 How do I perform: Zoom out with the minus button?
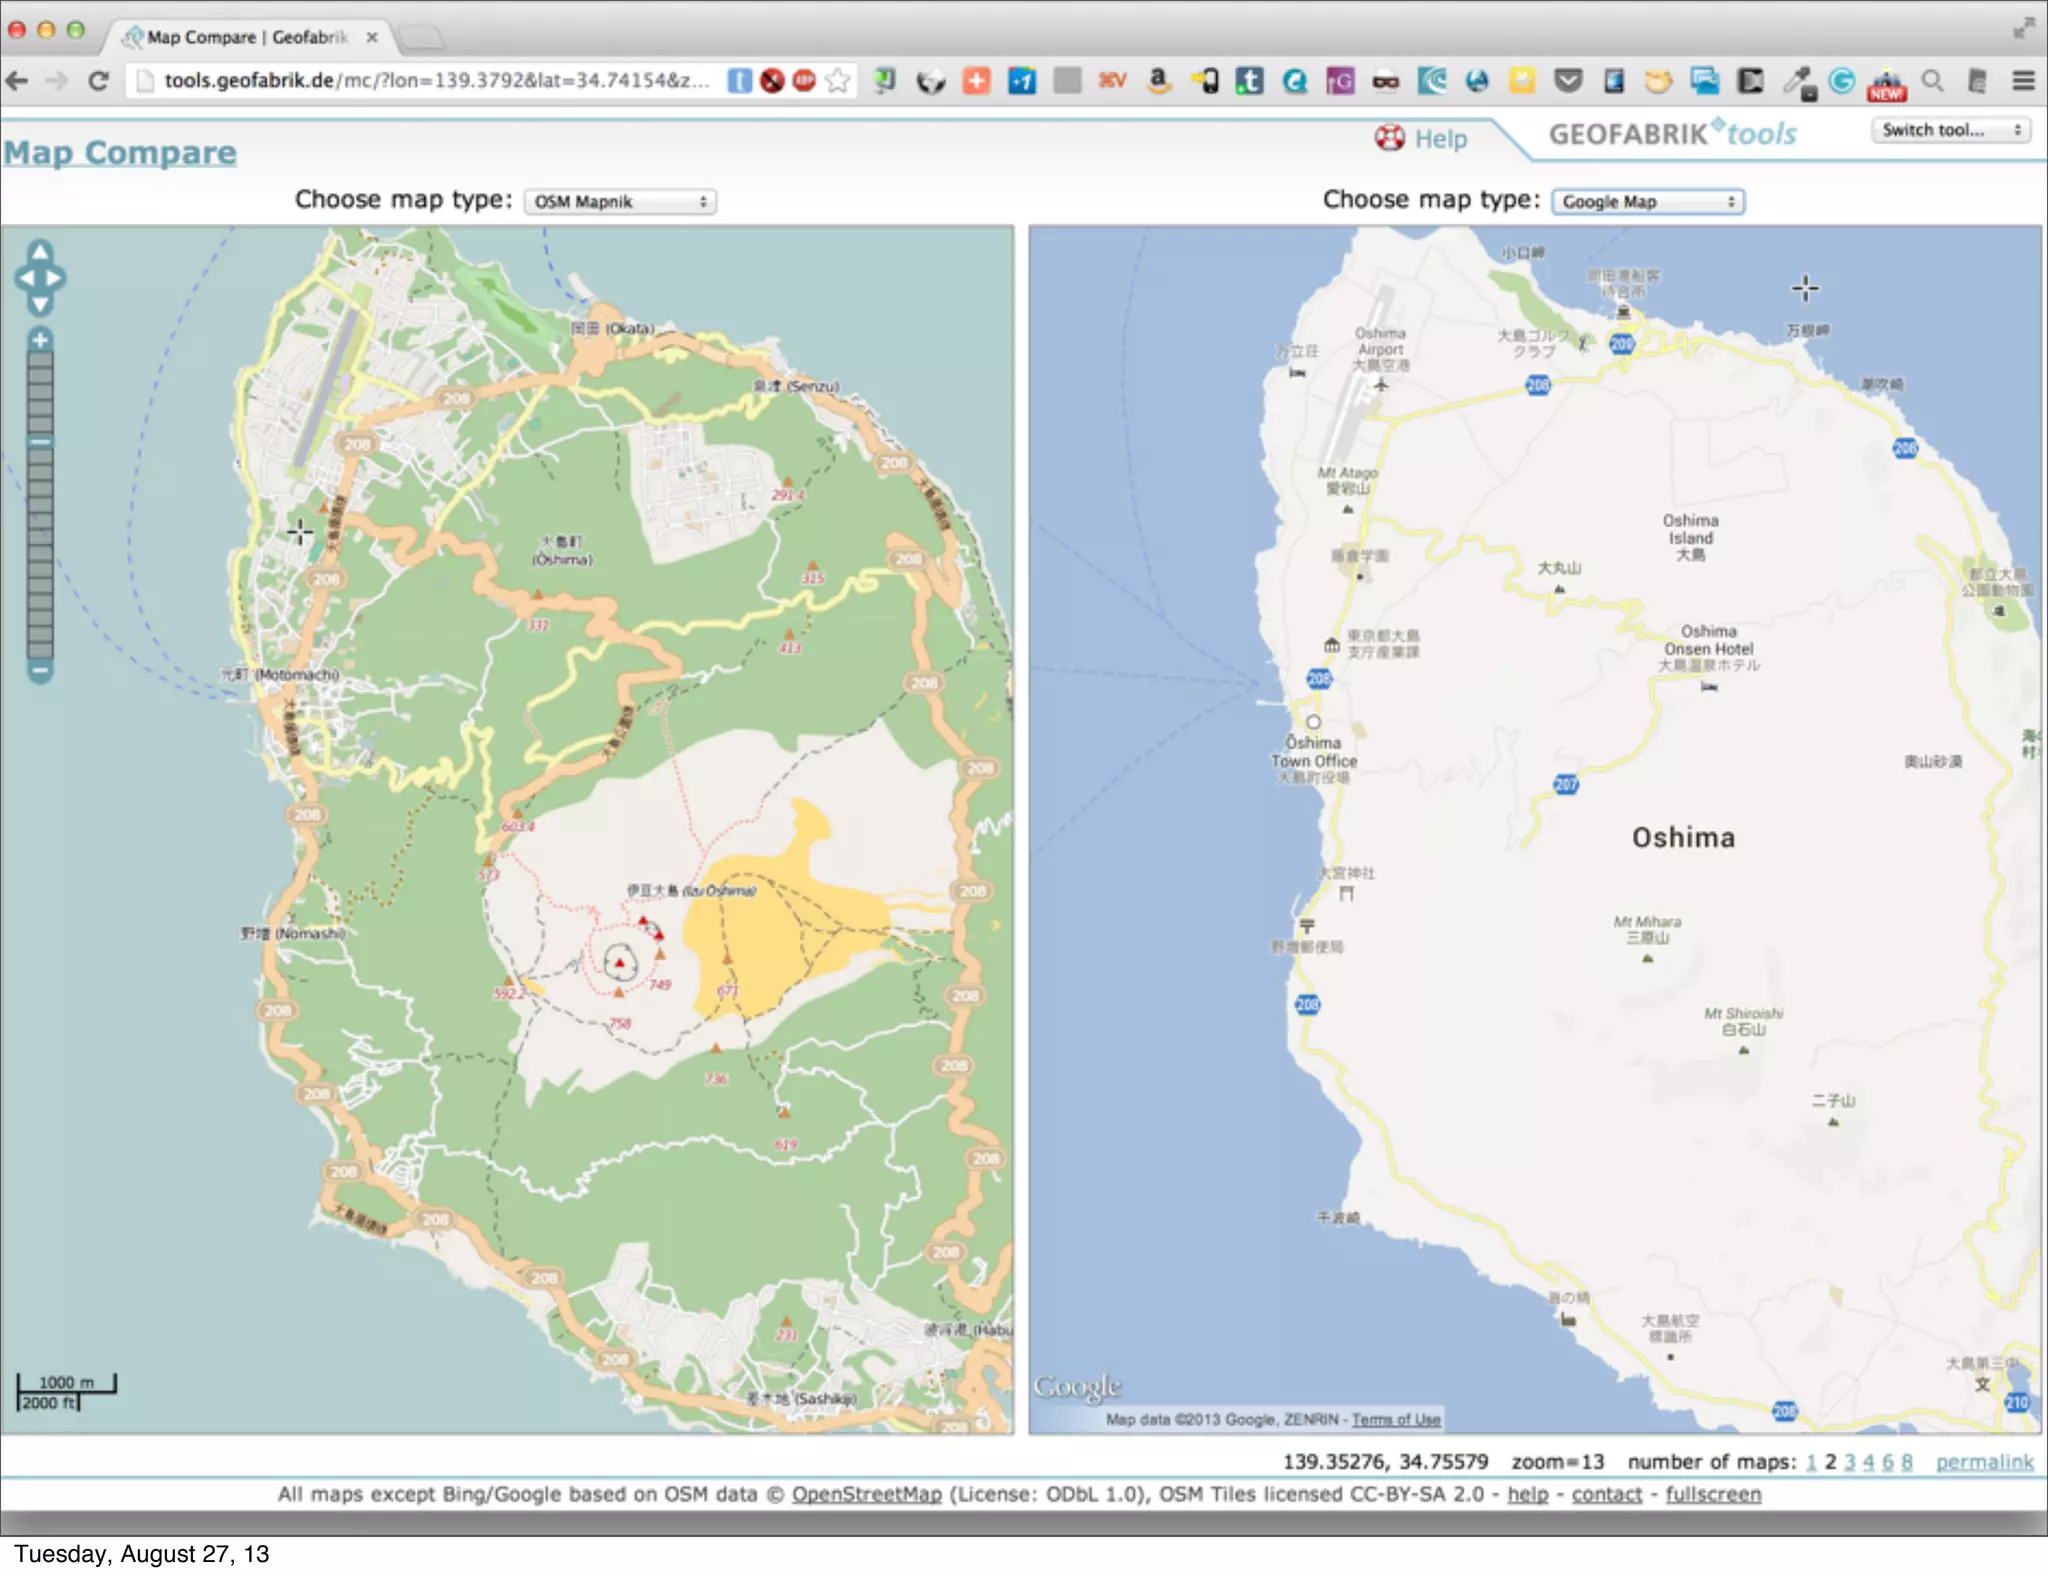point(40,671)
